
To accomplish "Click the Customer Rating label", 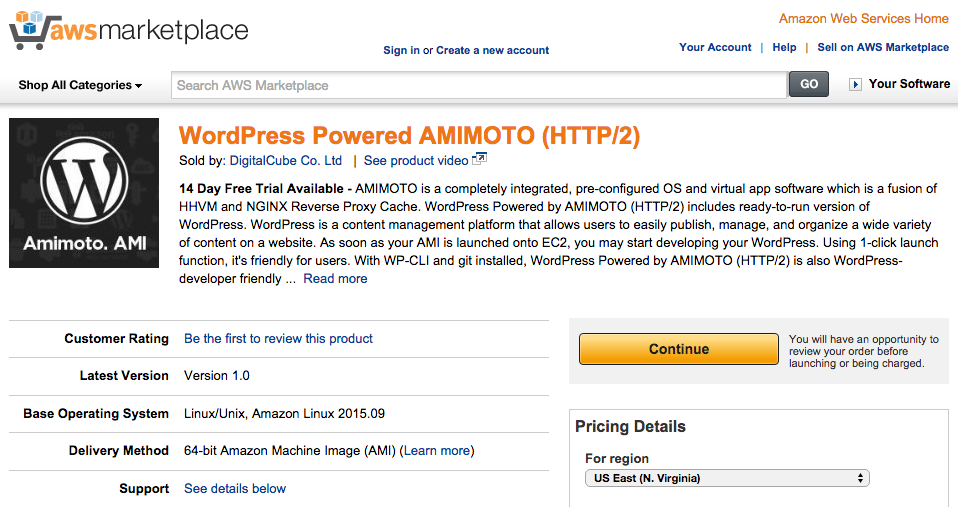I will coord(116,338).
